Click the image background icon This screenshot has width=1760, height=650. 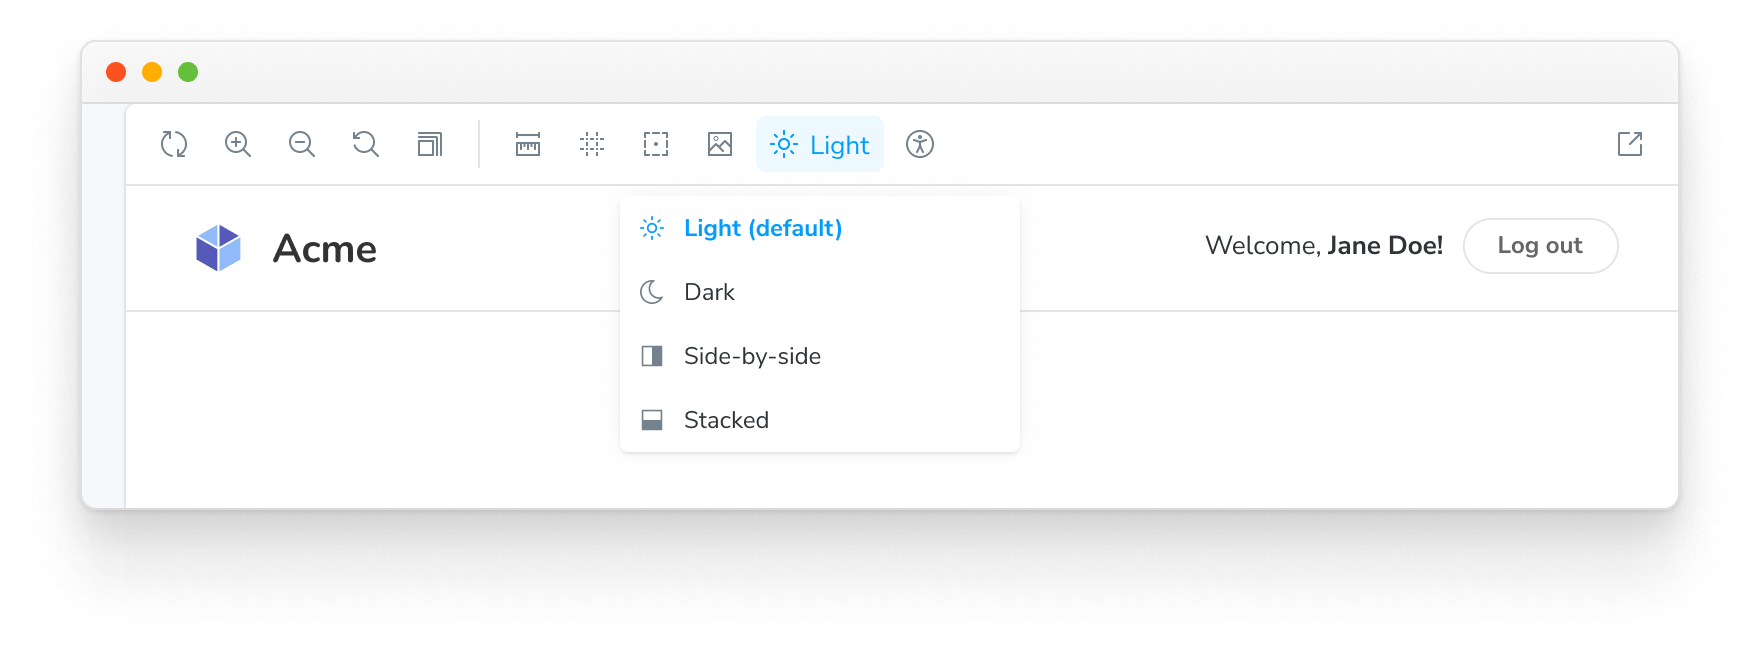720,145
